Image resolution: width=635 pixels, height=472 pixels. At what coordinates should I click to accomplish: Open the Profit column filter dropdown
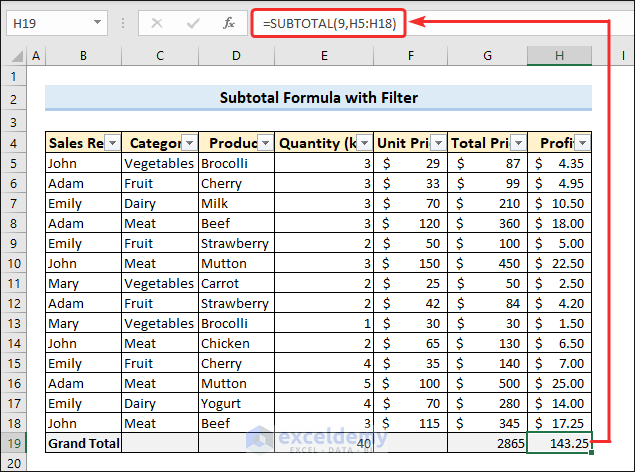click(x=580, y=143)
